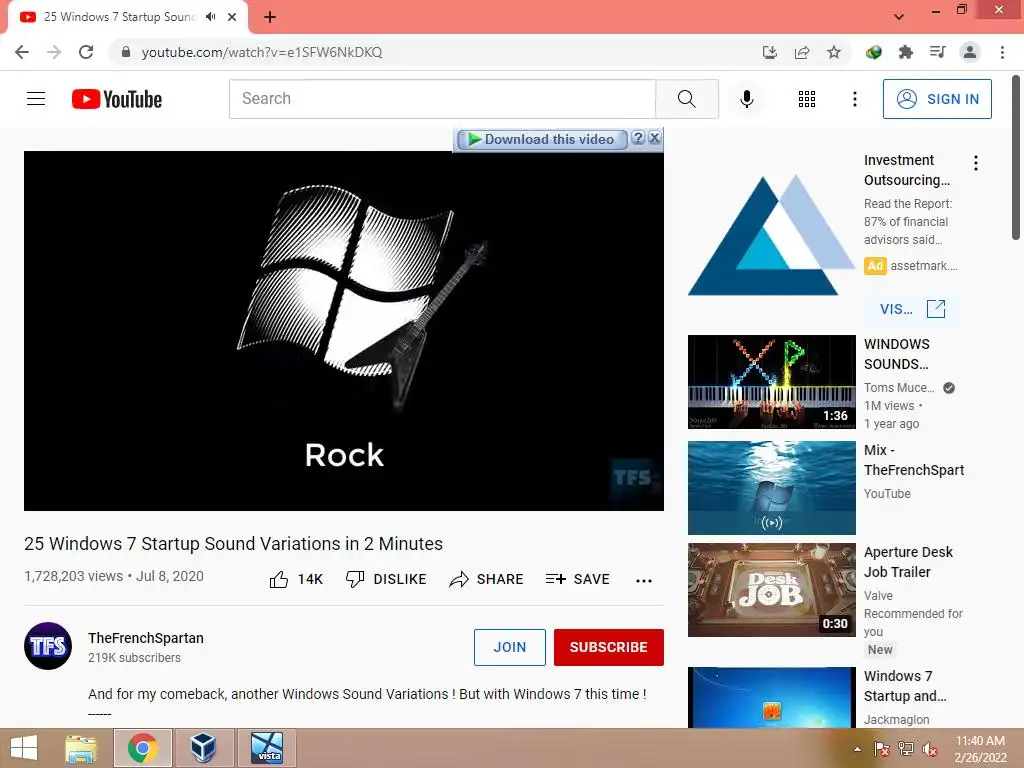This screenshot has width=1024, height=768.
Task: Go to YouTube home via logo
Action: 117,99
